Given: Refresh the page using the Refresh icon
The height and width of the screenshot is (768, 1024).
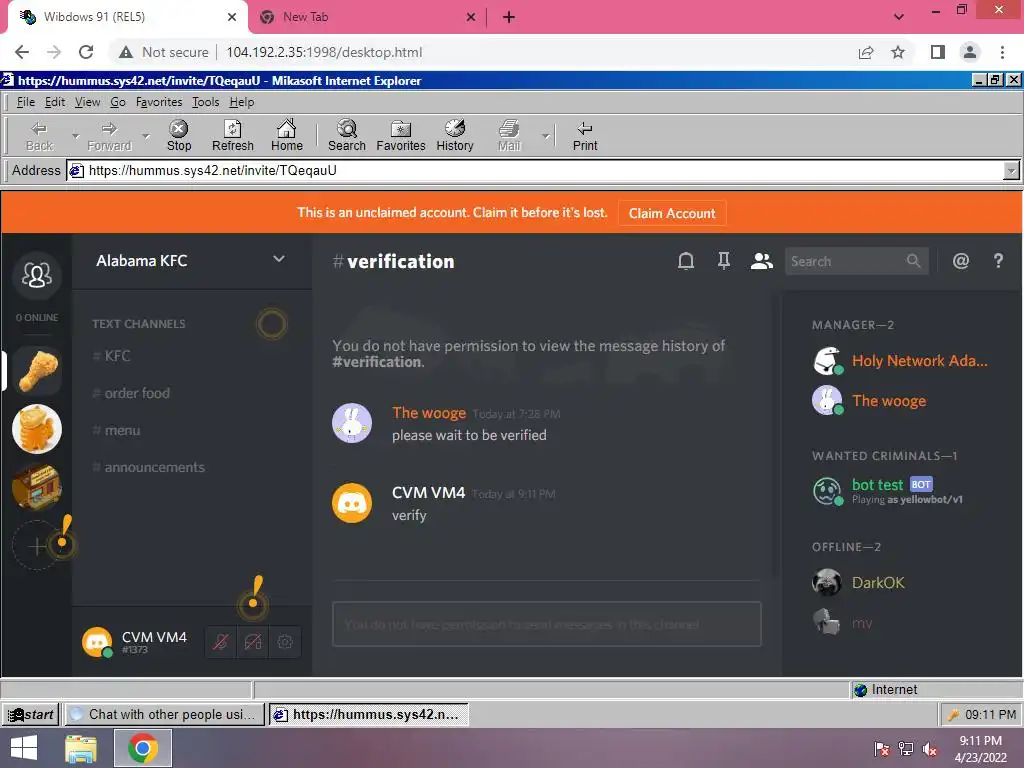Looking at the screenshot, I should [232, 136].
